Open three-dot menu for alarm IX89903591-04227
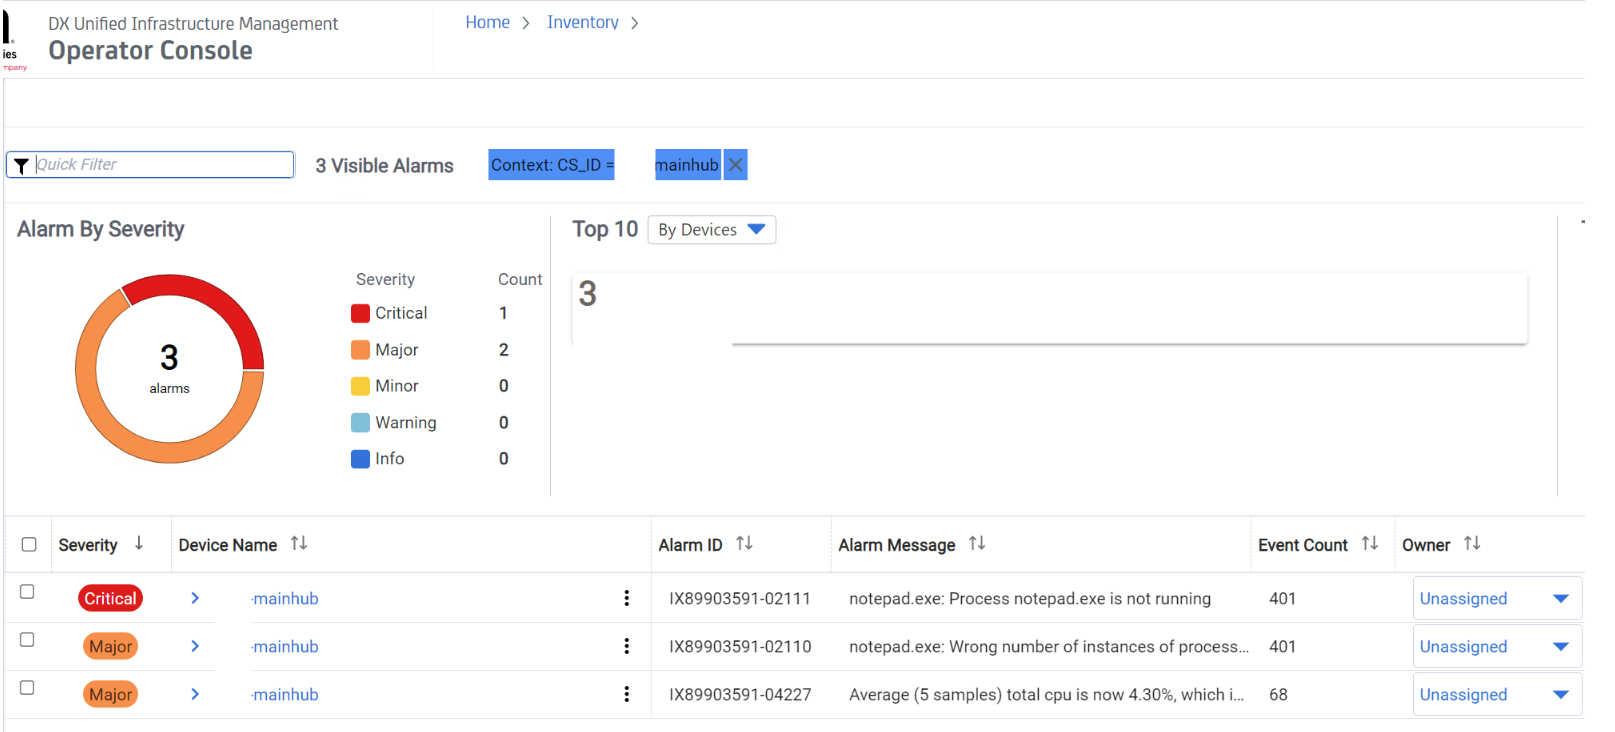This screenshot has height=732, width=1615. 627,694
